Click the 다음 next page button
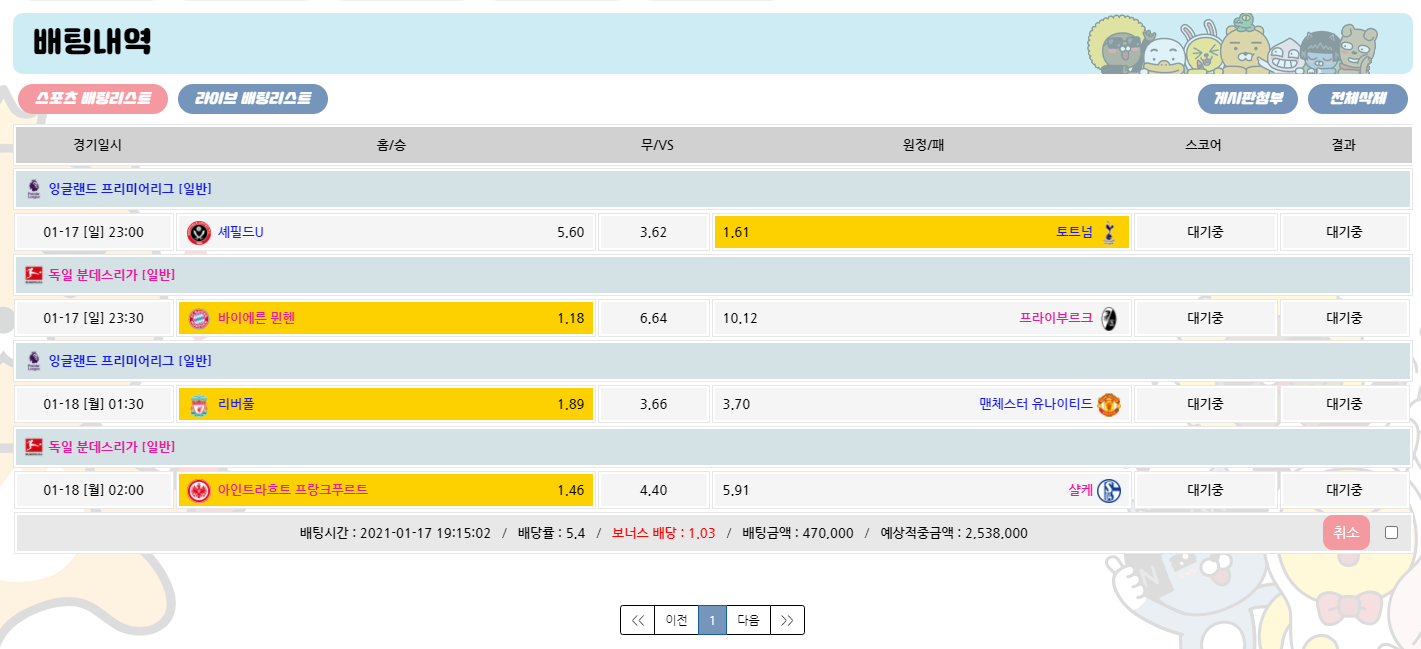1421x649 pixels. (748, 620)
